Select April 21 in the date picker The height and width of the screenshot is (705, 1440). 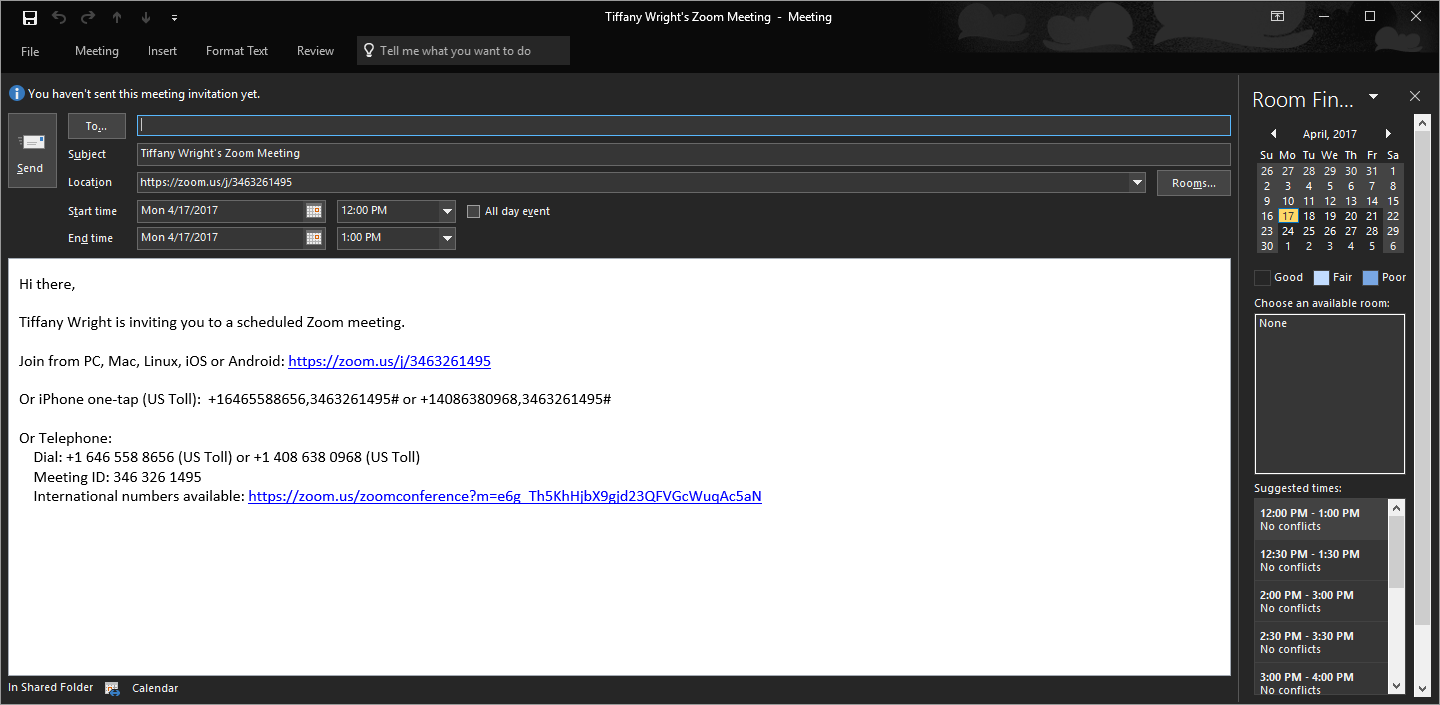[1372, 216]
